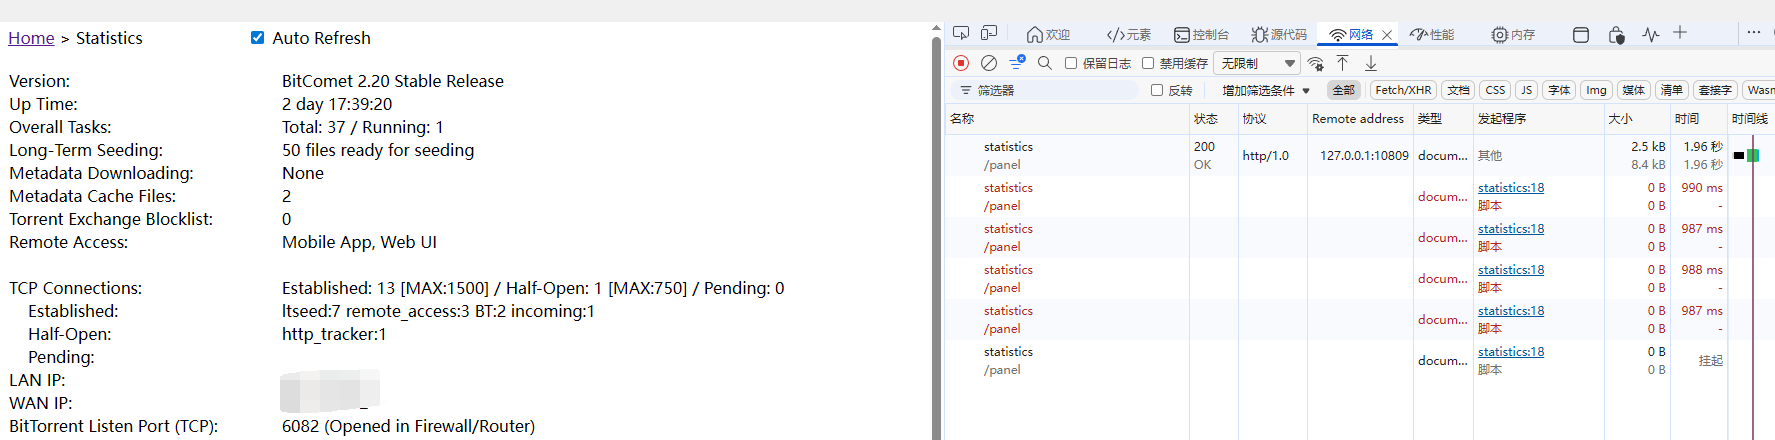This screenshot has width=1775, height=440.
Task: Clear the network log
Action: point(989,63)
